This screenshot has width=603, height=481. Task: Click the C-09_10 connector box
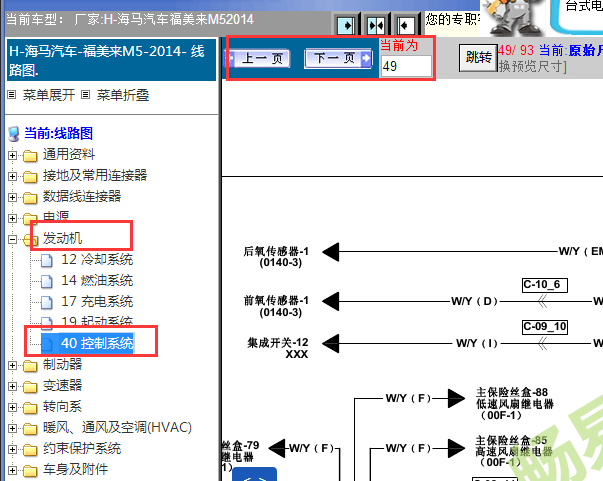pos(545,327)
